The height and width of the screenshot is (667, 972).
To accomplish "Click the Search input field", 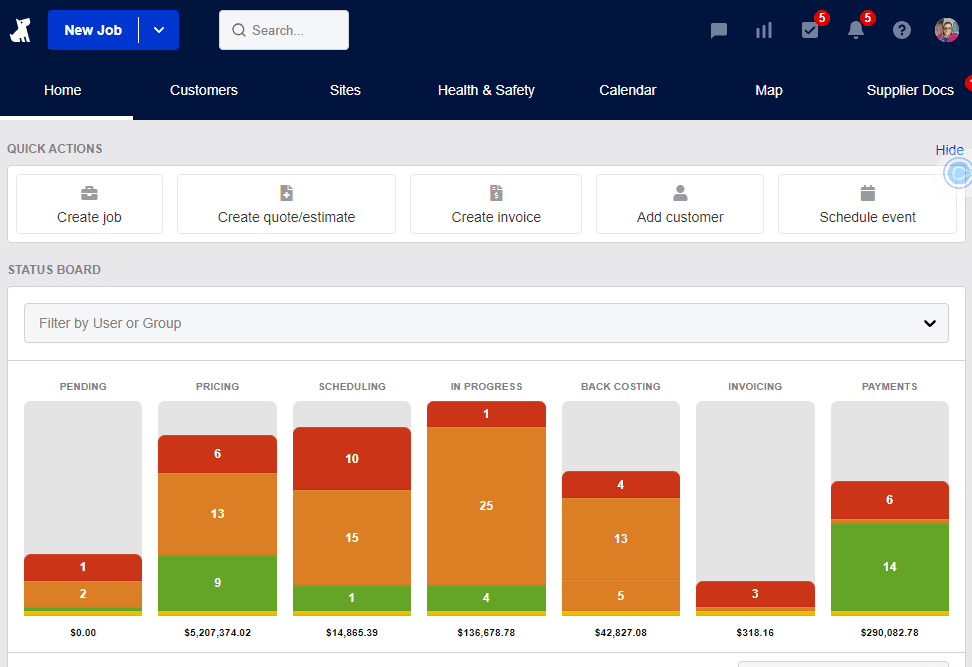I will (284, 30).
